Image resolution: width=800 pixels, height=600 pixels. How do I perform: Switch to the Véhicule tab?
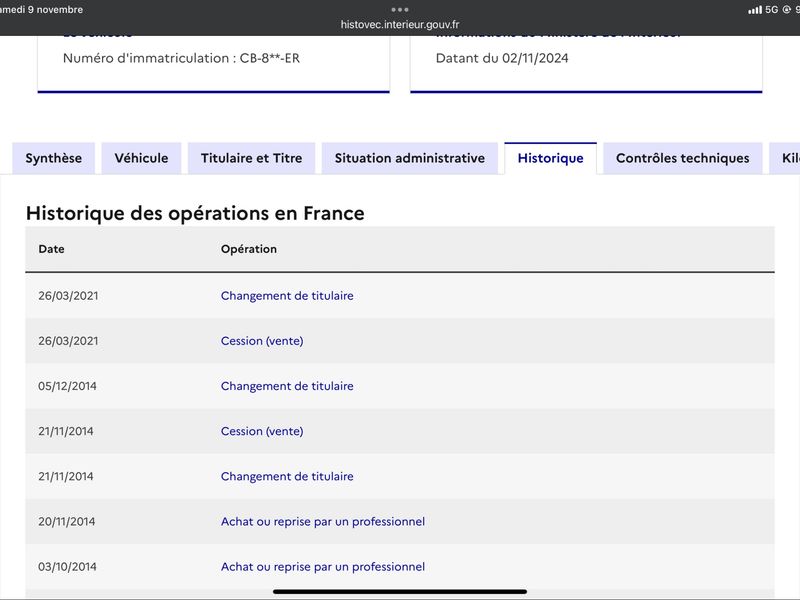coord(141,158)
